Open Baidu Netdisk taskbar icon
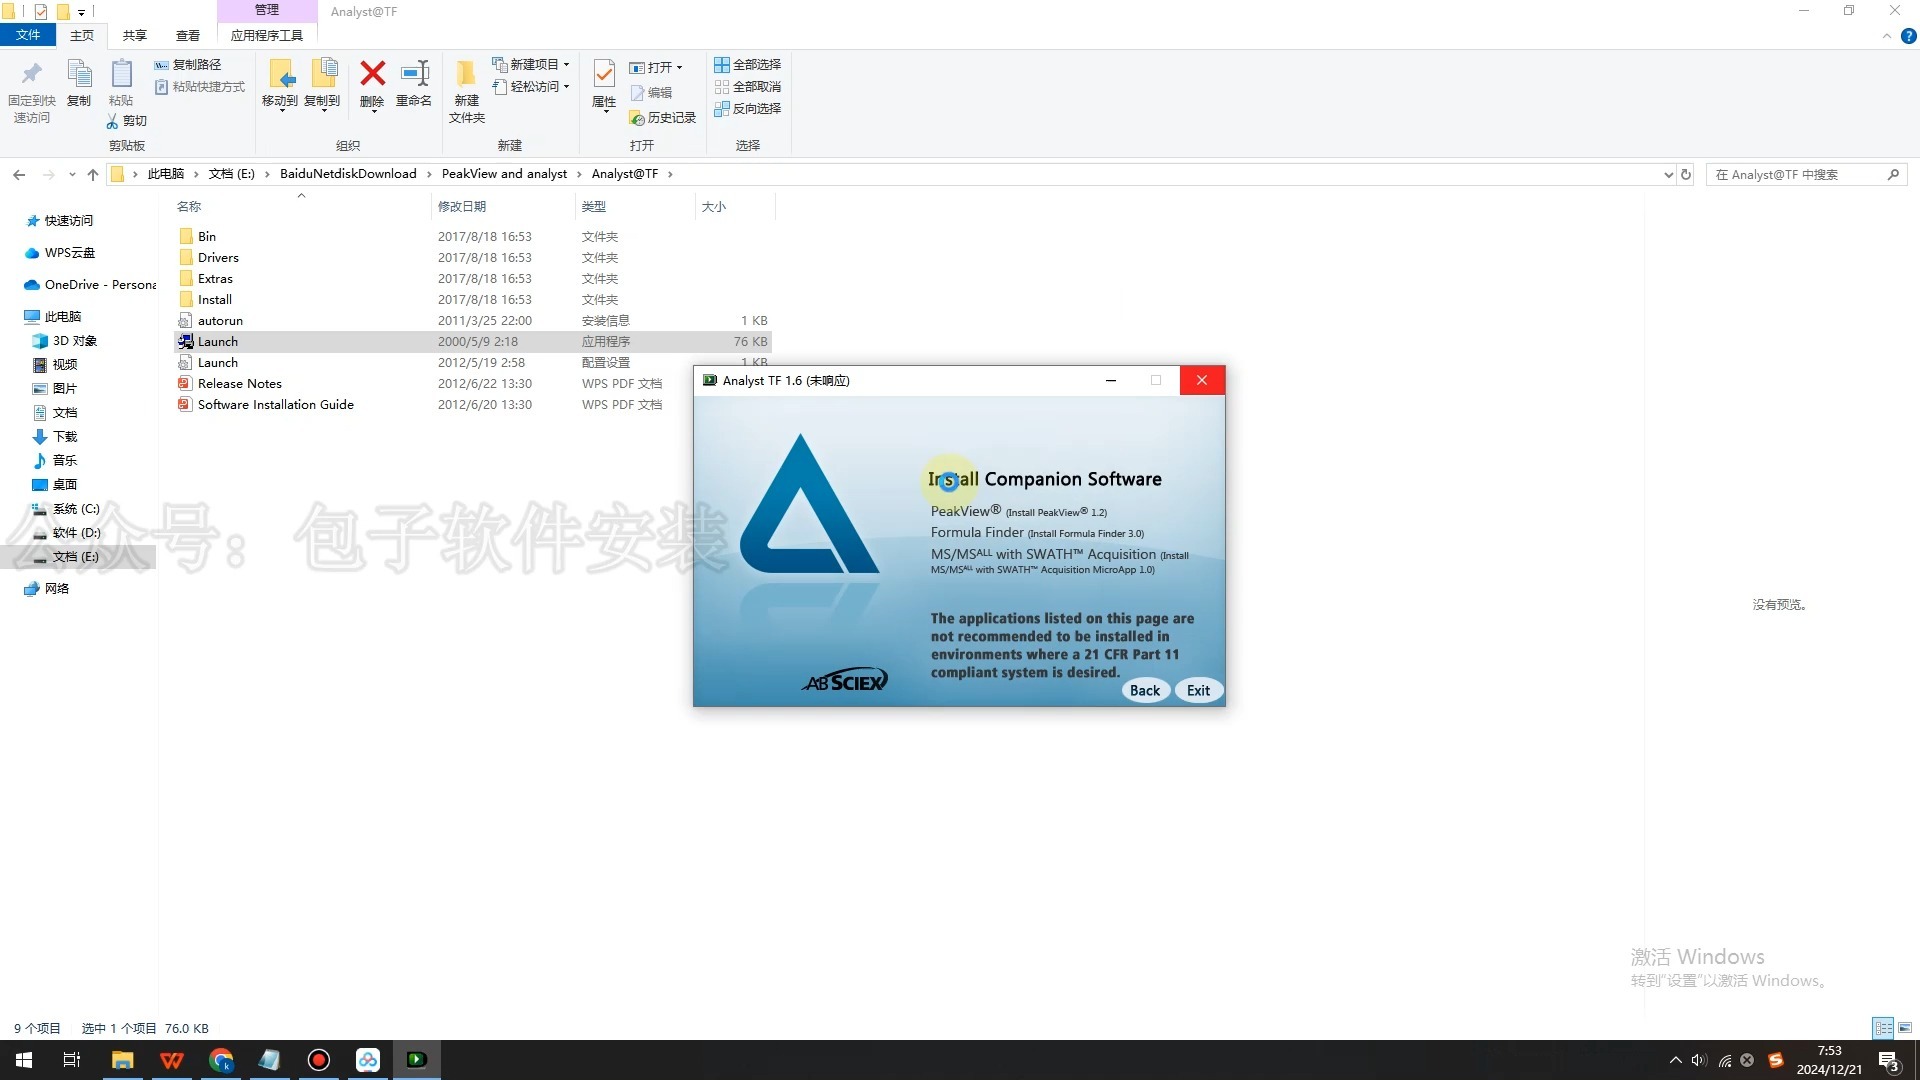 368,1060
